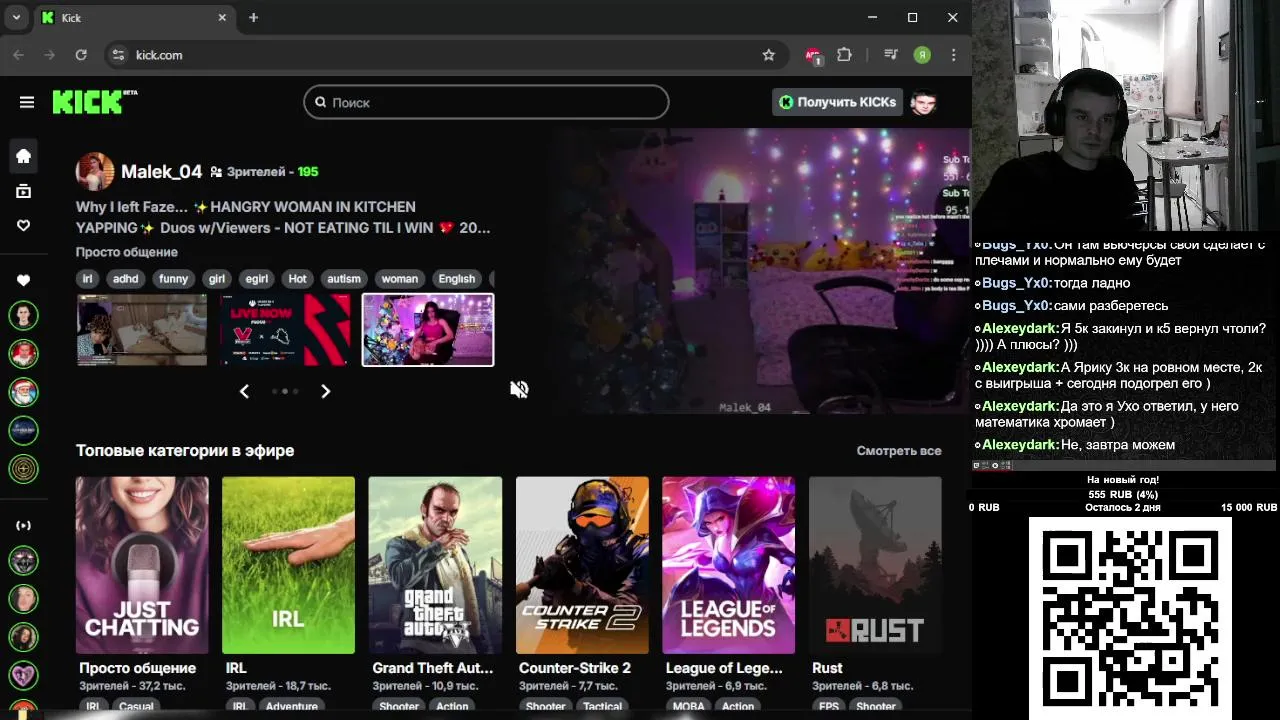Open the media control toolbar icon
The width and height of the screenshot is (1280, 720).
click(890, 55)
